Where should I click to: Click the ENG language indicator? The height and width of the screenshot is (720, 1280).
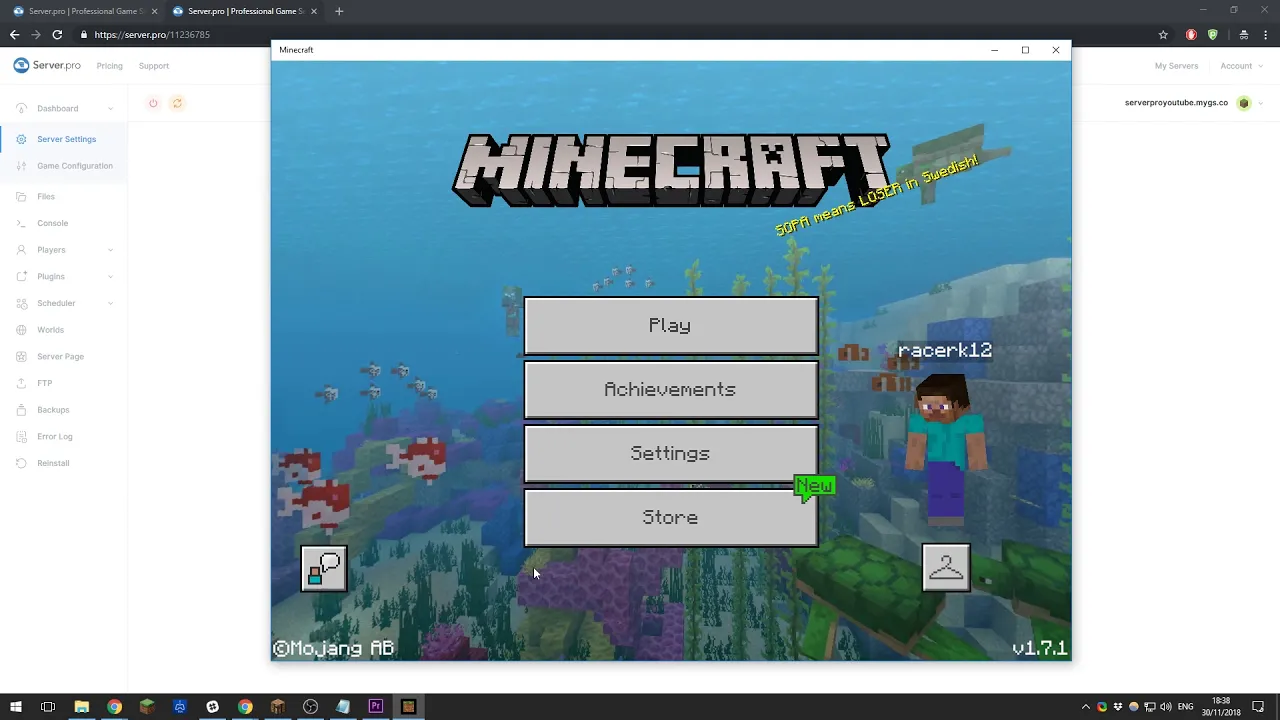1186,707
